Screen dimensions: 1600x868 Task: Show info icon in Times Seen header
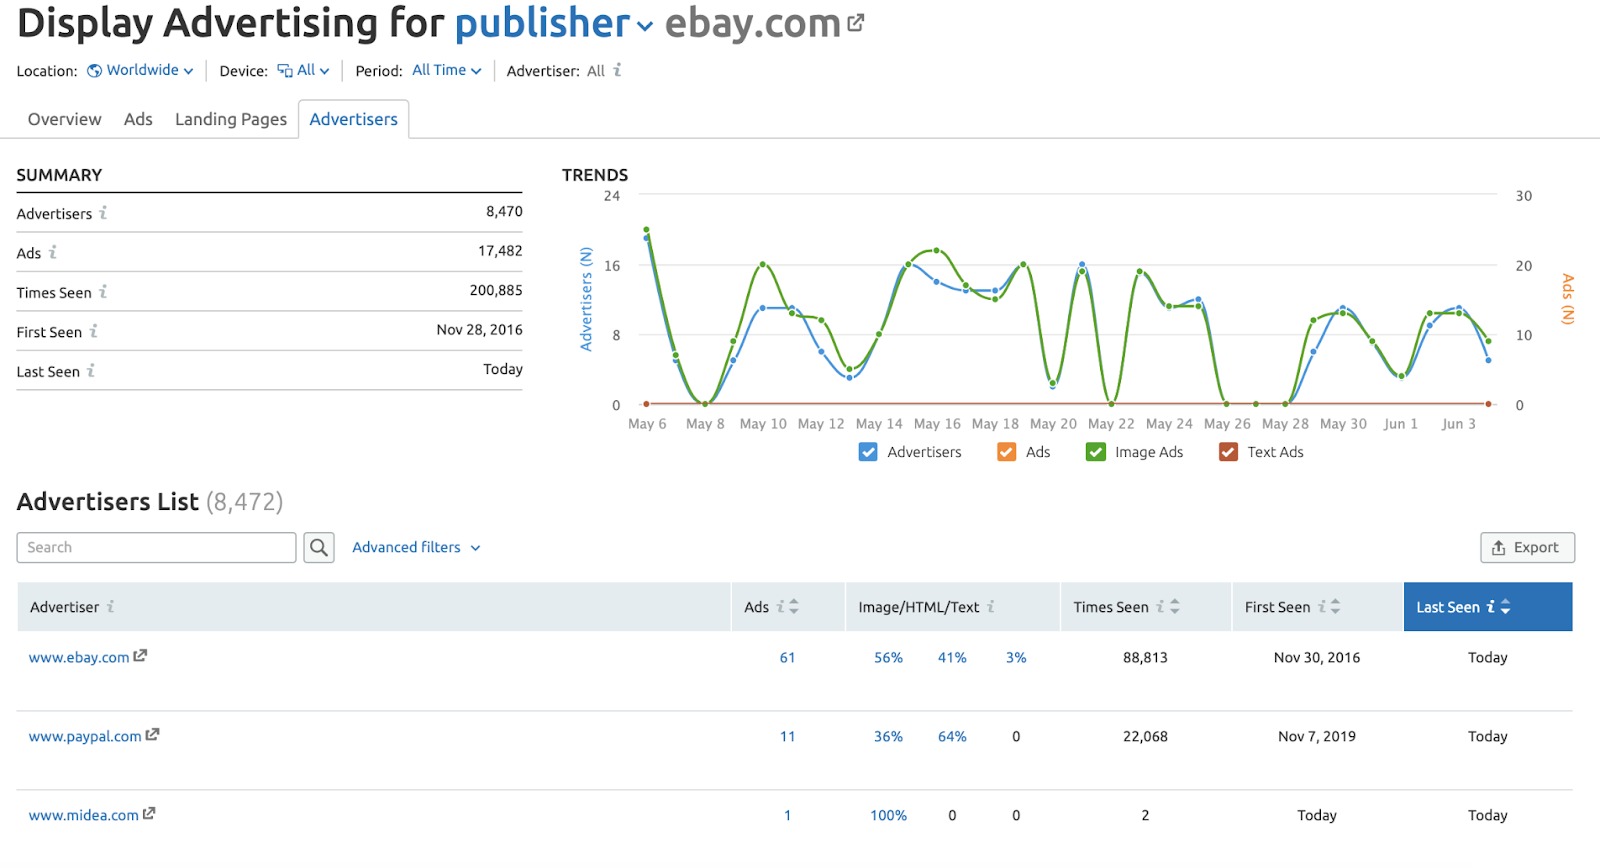click(1160, 606)
